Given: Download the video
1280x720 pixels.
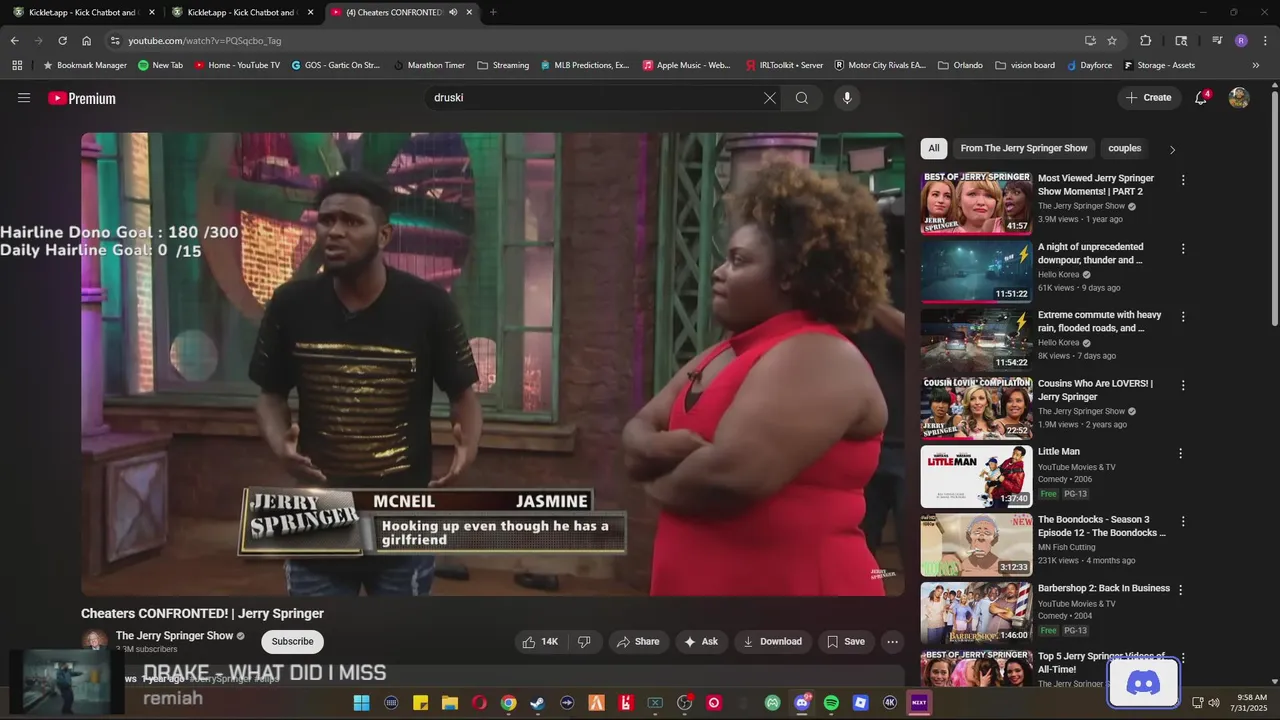Looking at the screenshot, I should tap(772, 642).
